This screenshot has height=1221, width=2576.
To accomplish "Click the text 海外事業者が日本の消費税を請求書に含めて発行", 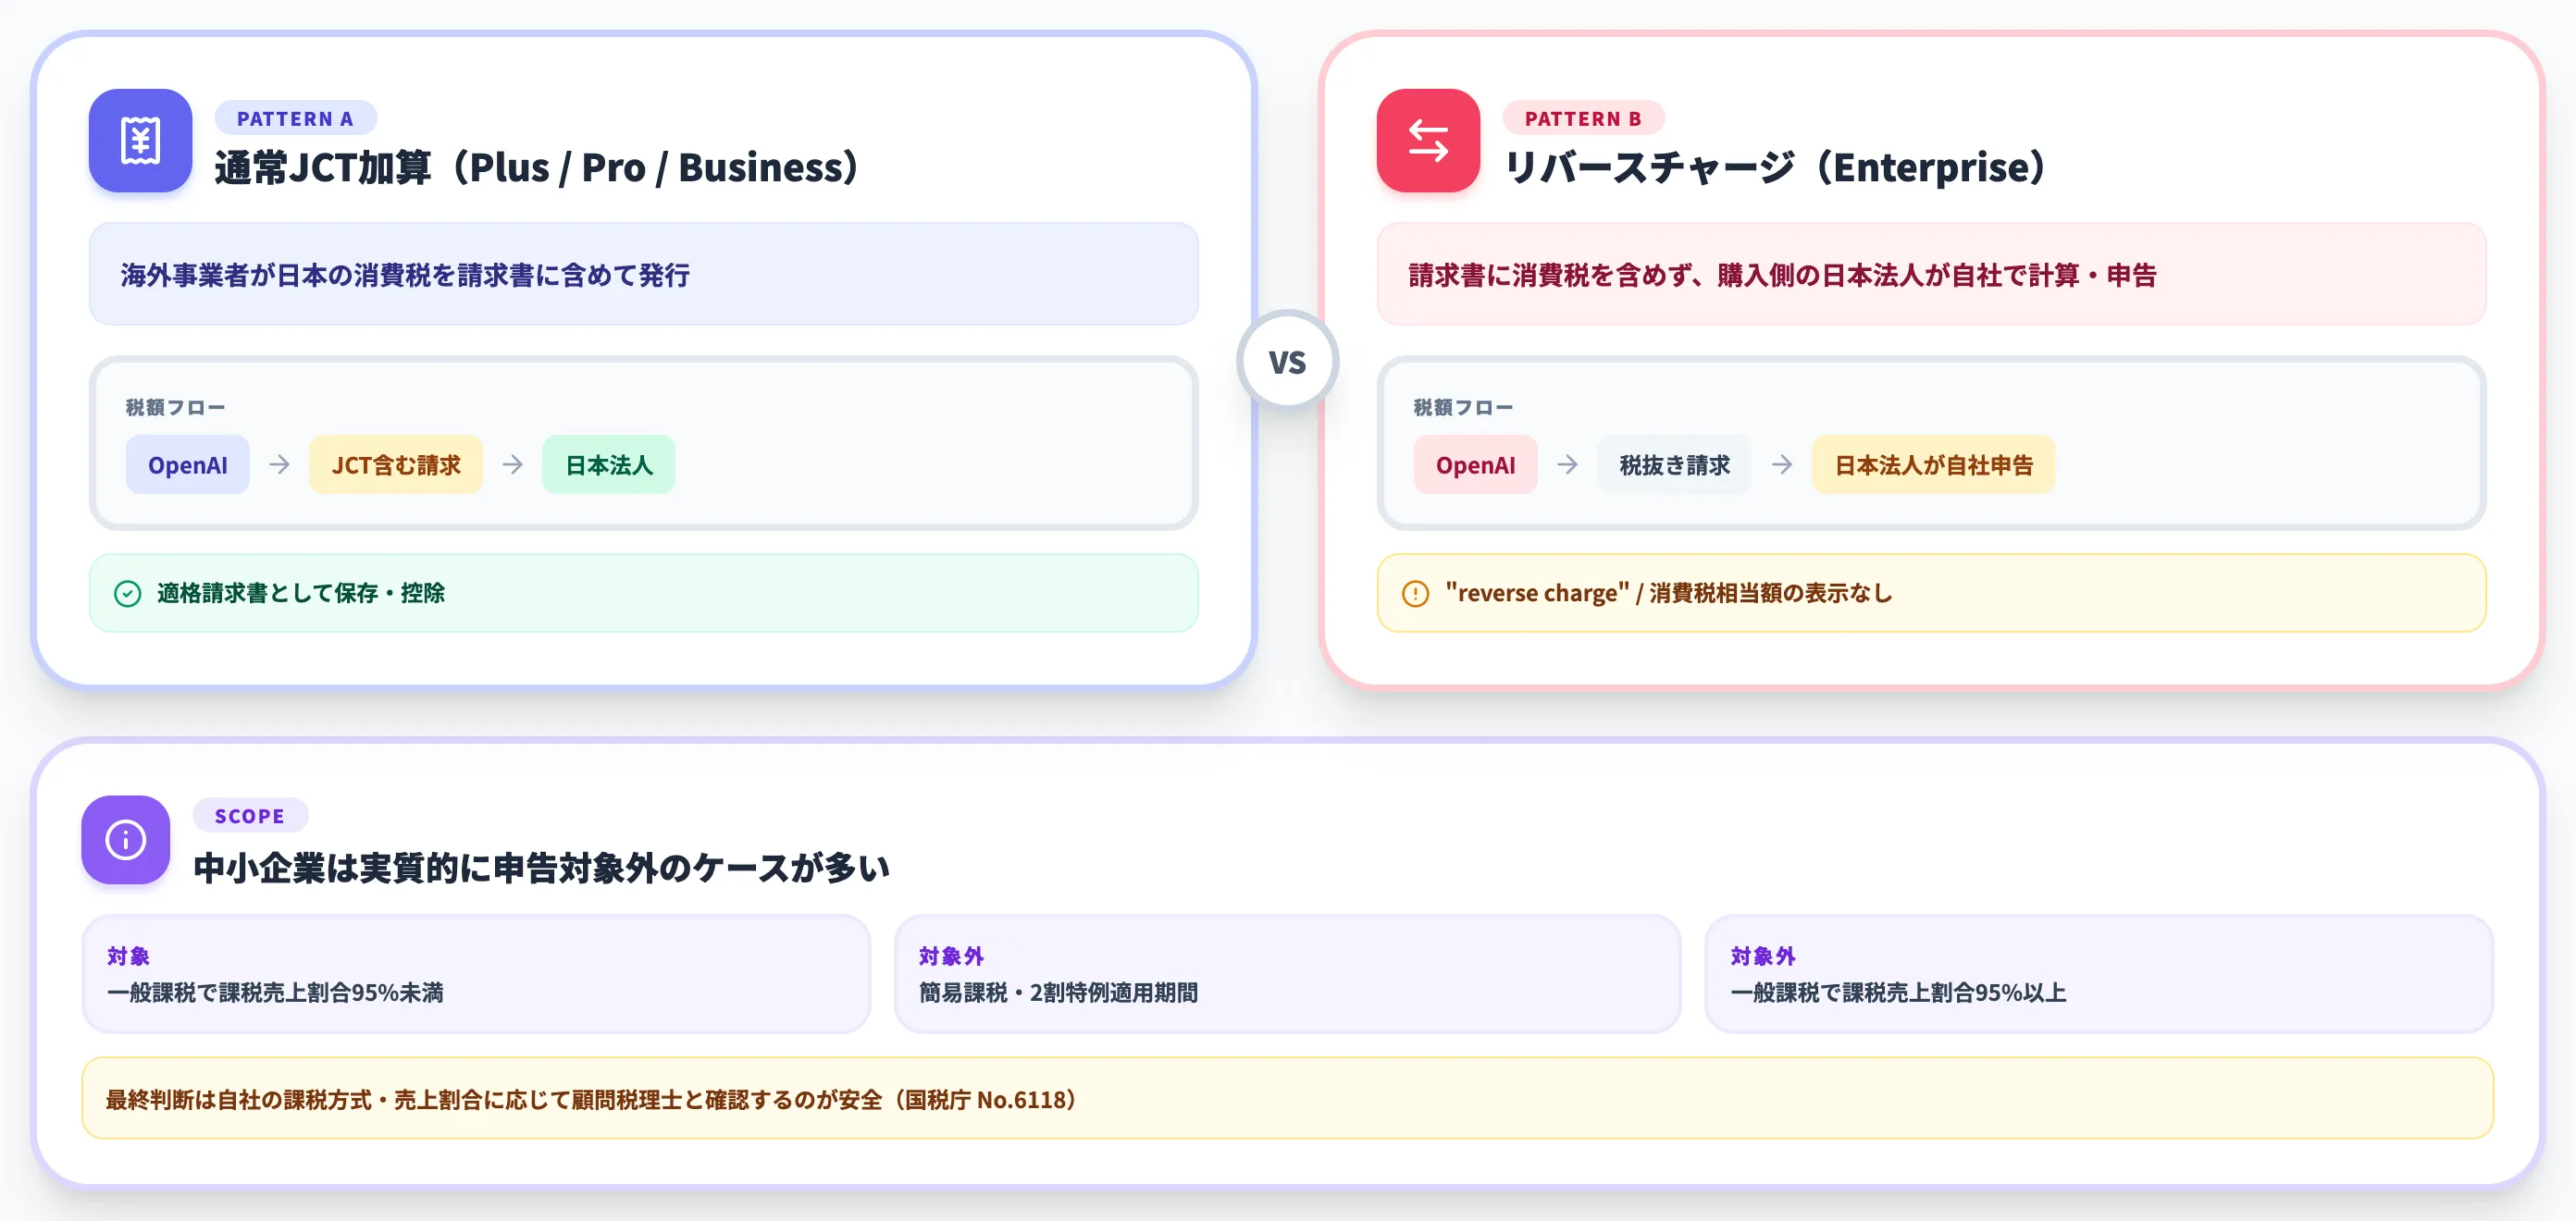I will pos(405,275).
